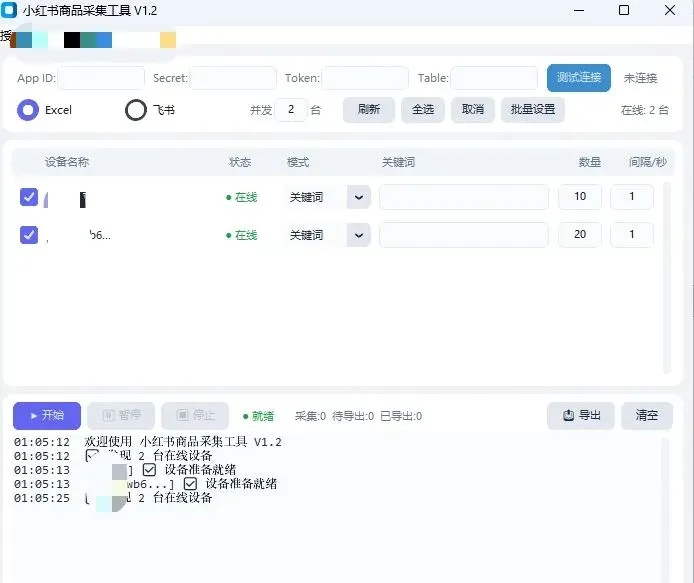Viewport: 694px width, 583px height.
Task: Close the 小红书商品采集工具 window
Action: click(670, 10)
